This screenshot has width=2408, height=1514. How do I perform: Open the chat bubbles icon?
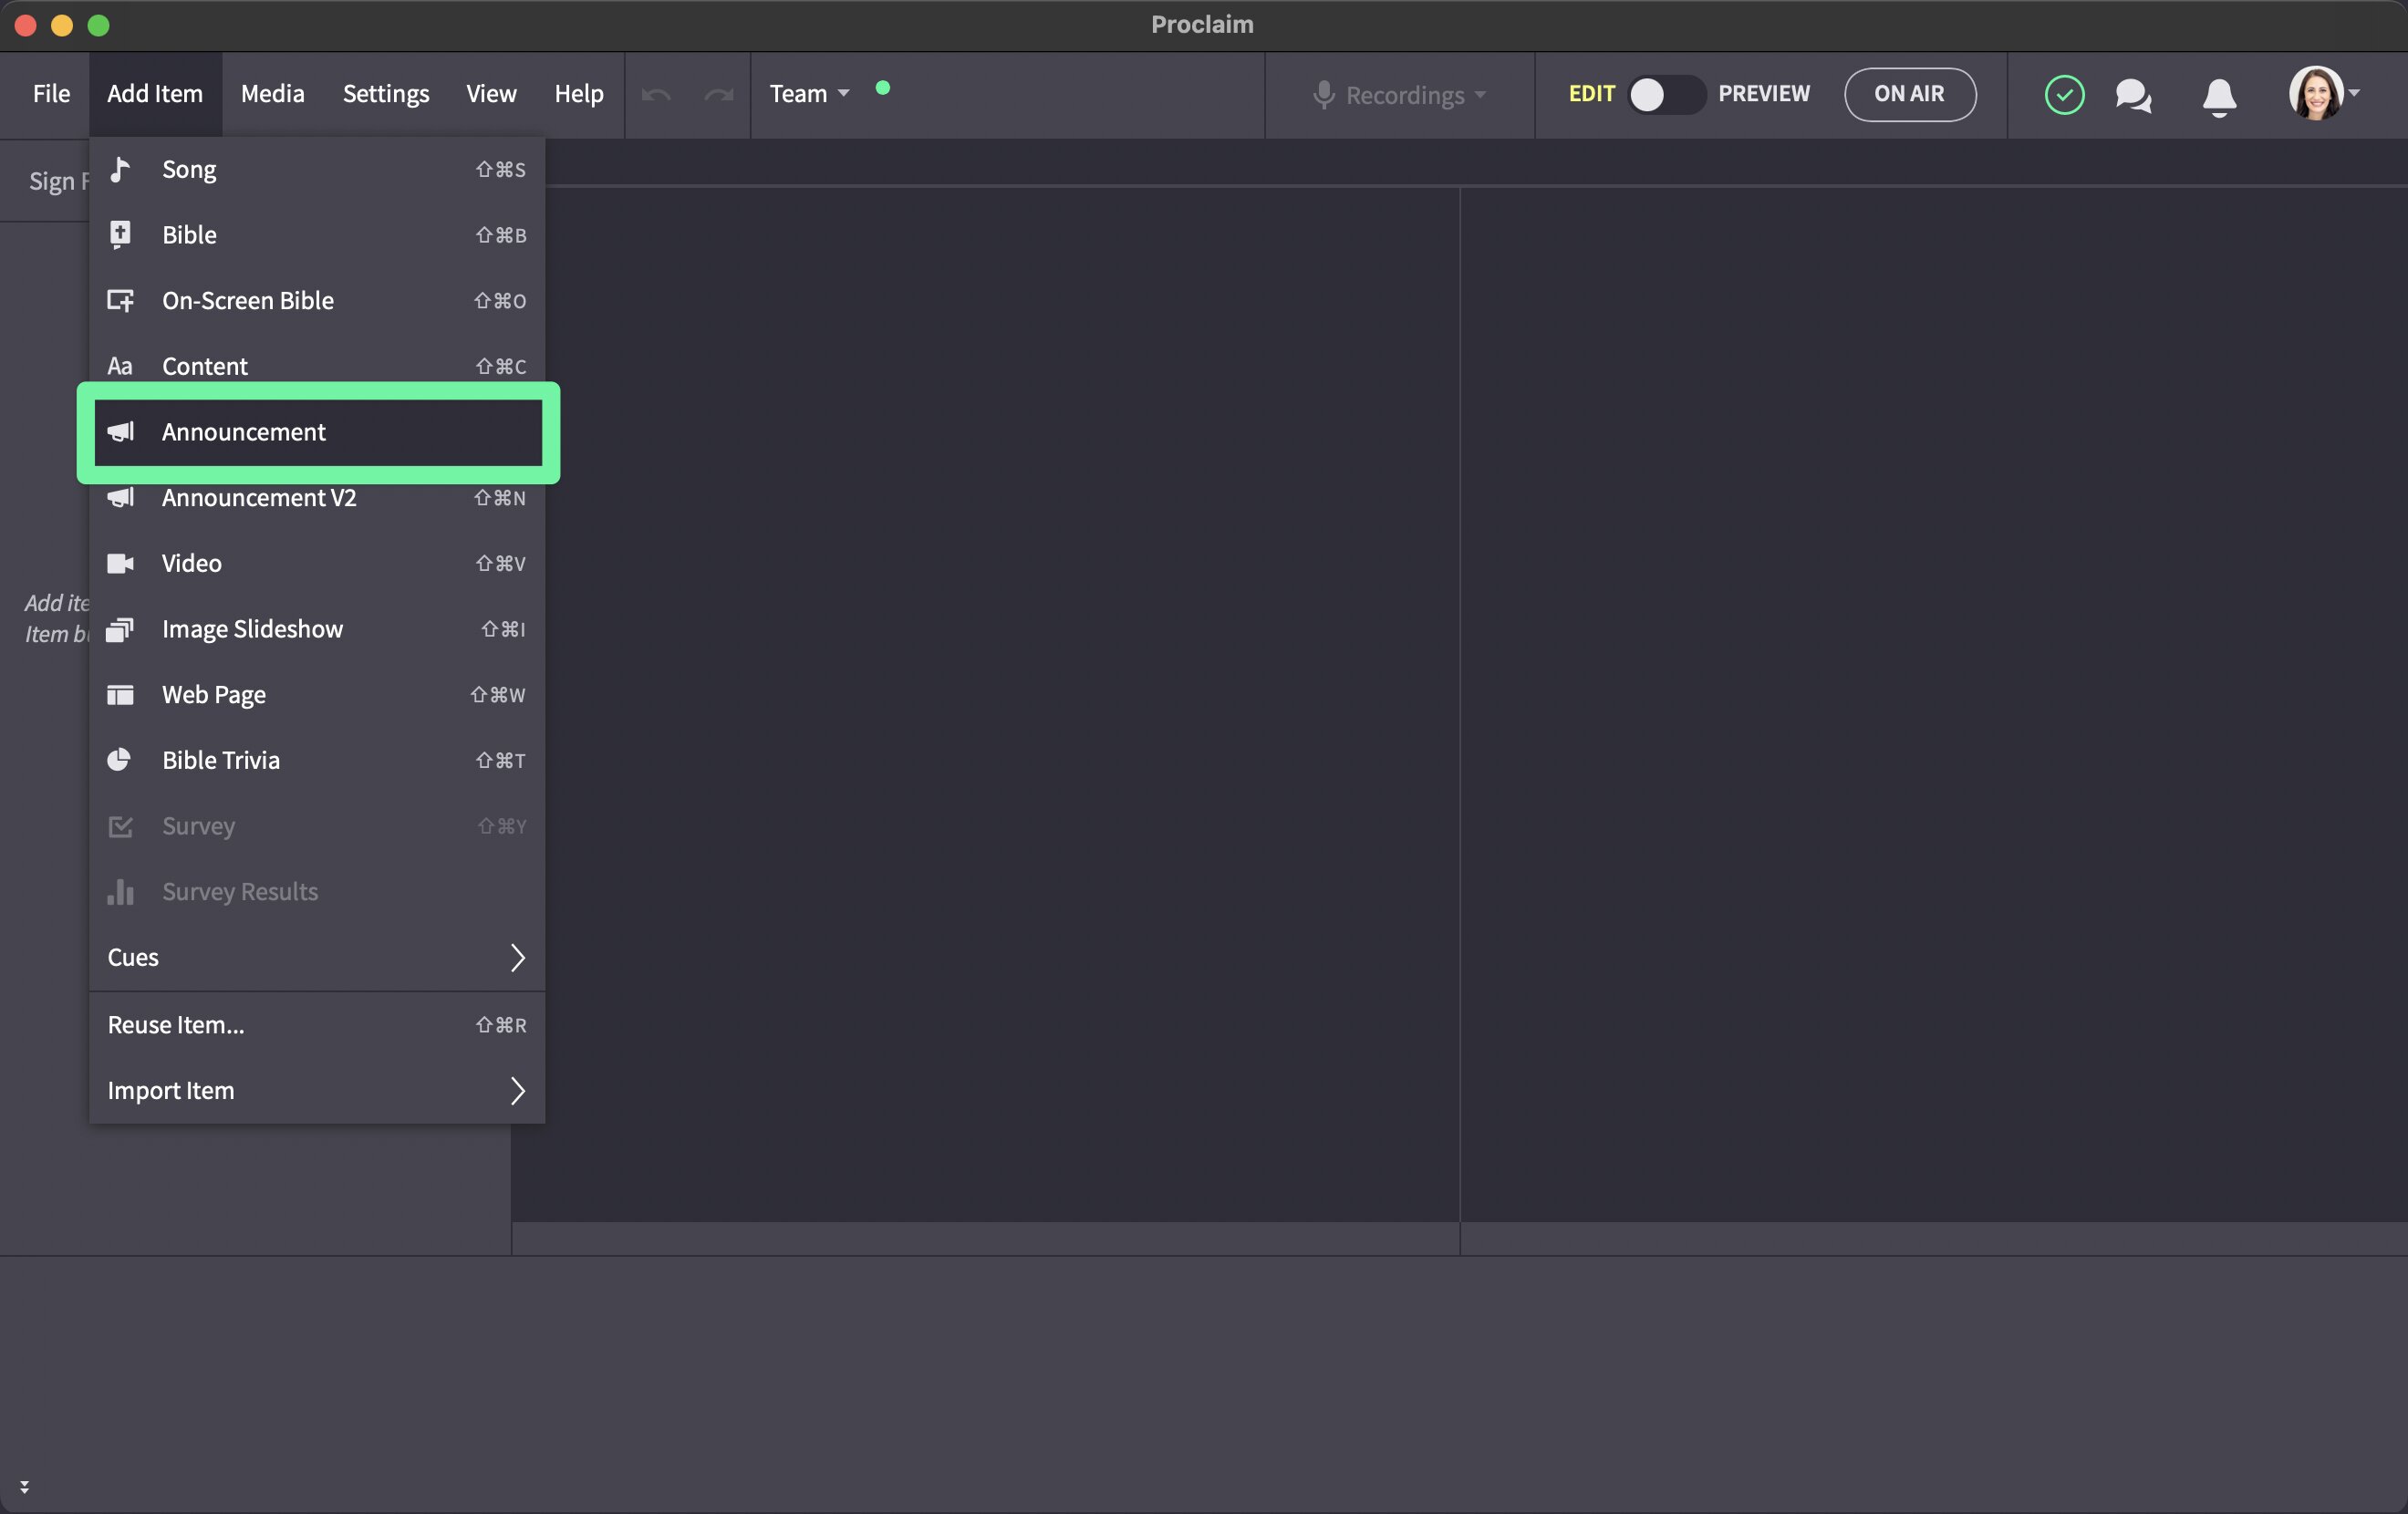coord(2133,95)
